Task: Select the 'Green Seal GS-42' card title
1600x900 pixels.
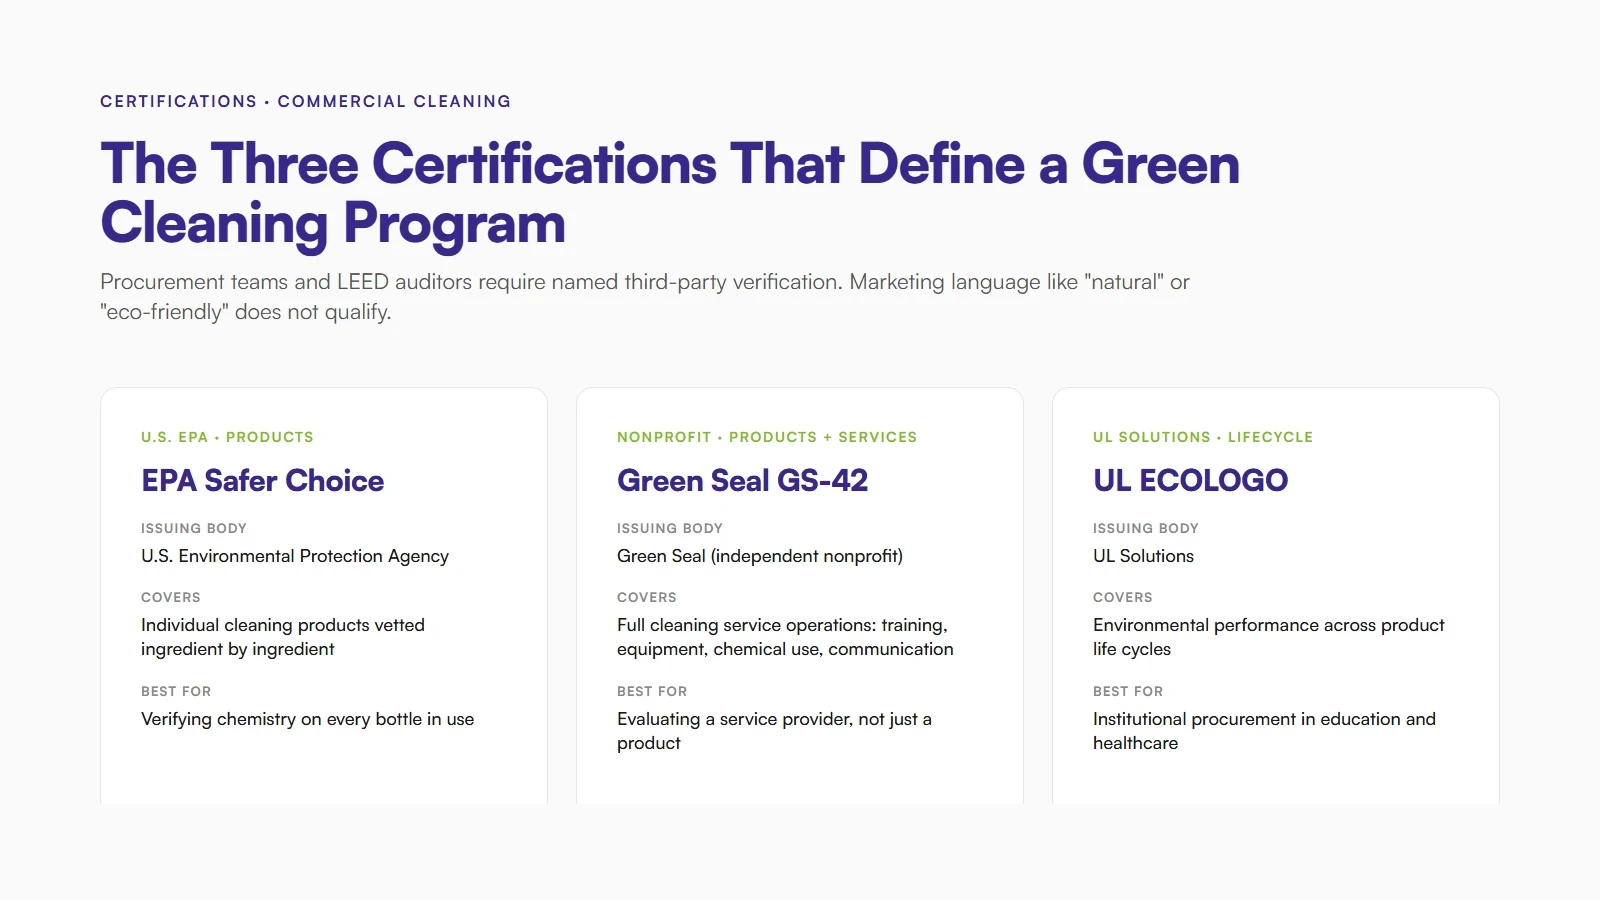Action: tap(742, 481)
